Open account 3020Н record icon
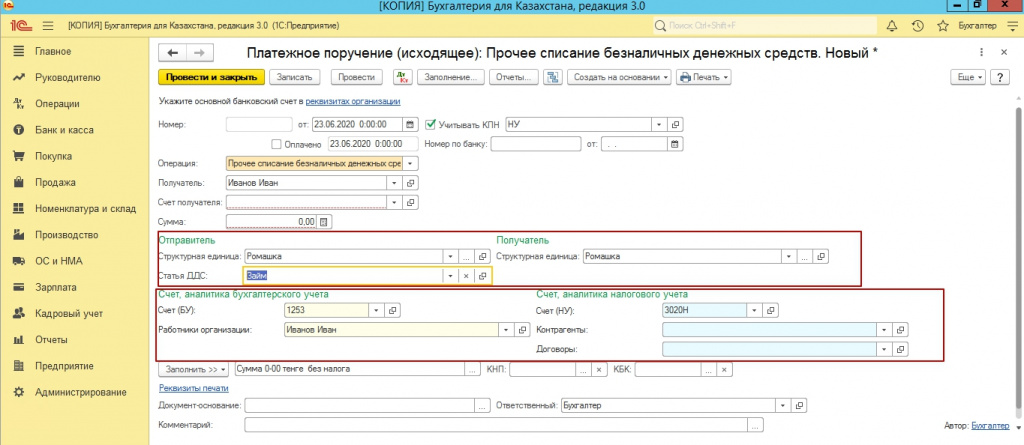Viewport: 1024px width, 445px height. pyautogui.click(x=770, y=310)
